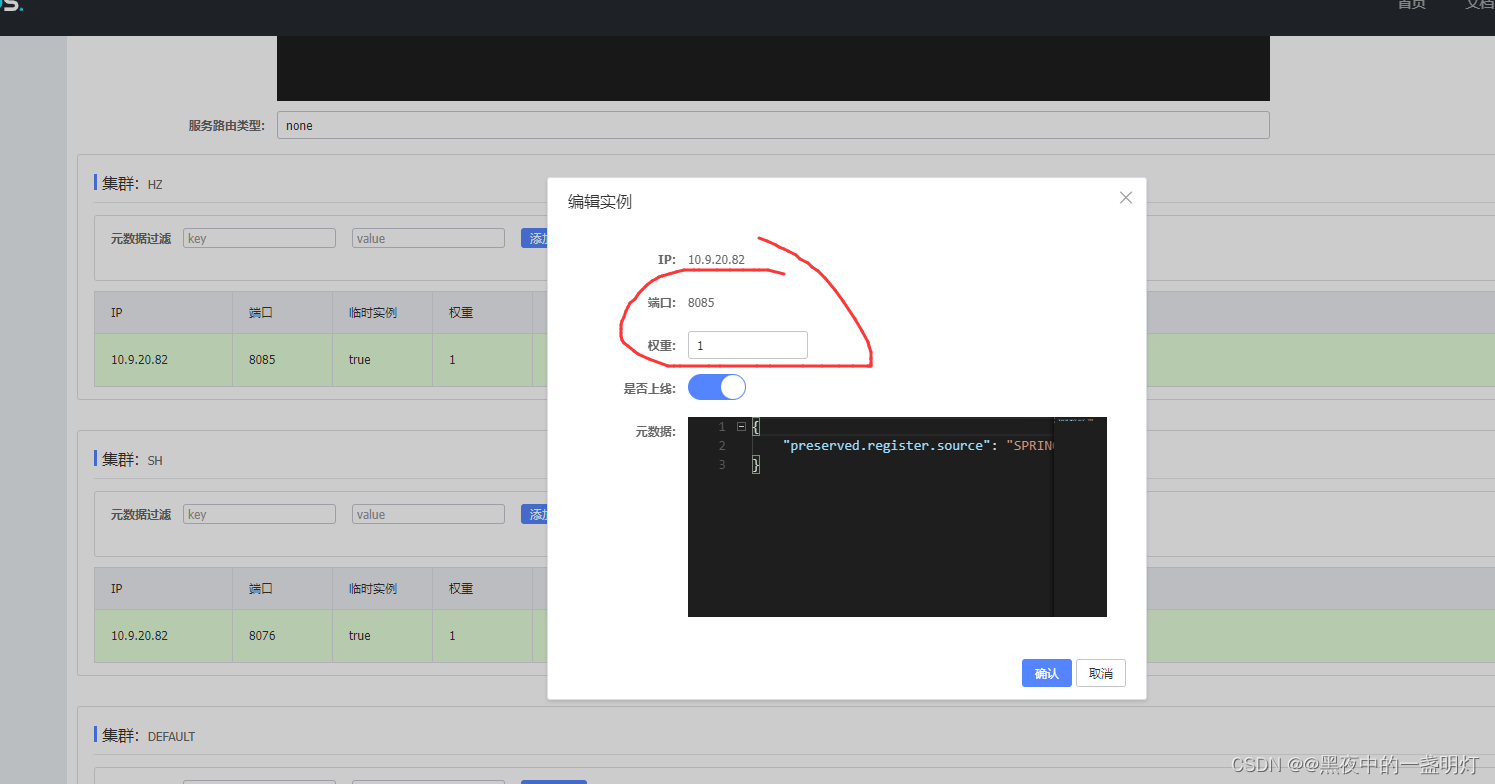Click inside the 元数据 code editor

tap(897, 517)
